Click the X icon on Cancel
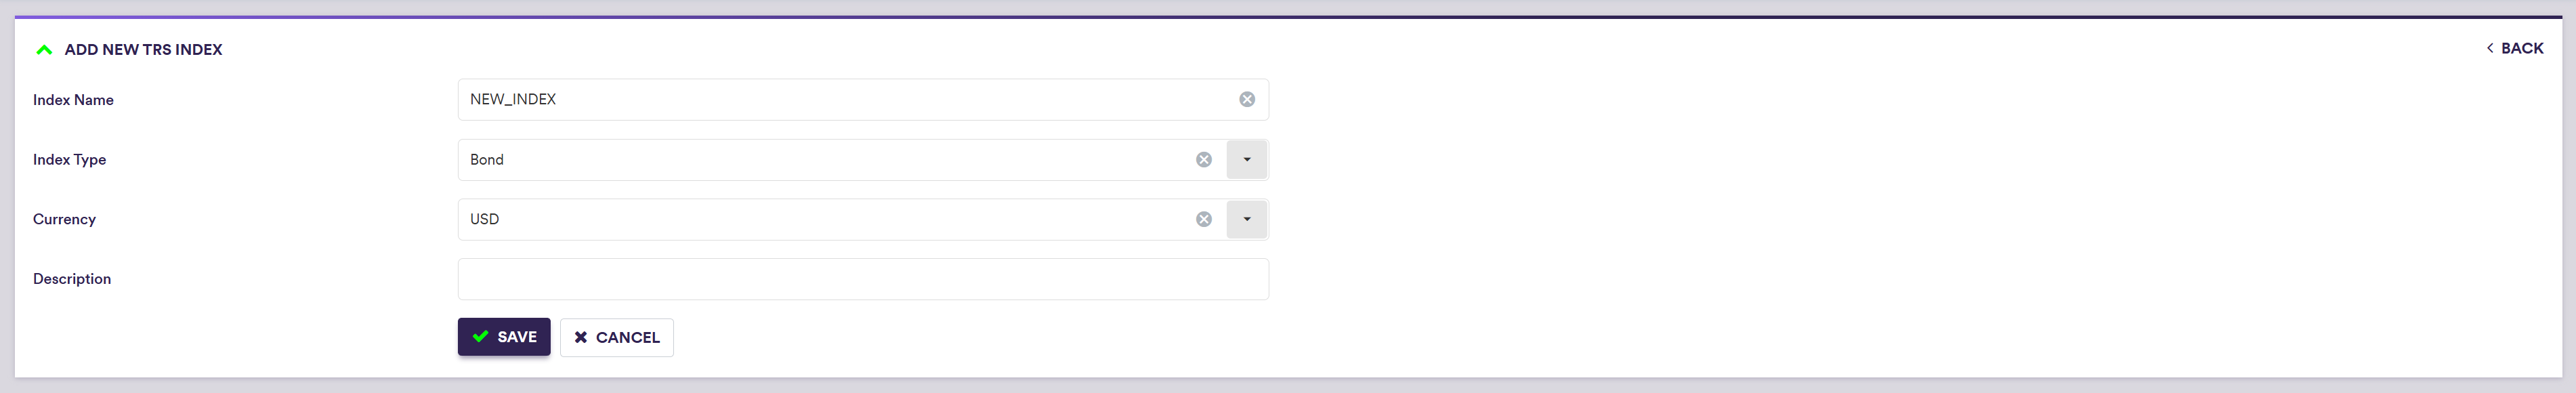 coord(581,338)
